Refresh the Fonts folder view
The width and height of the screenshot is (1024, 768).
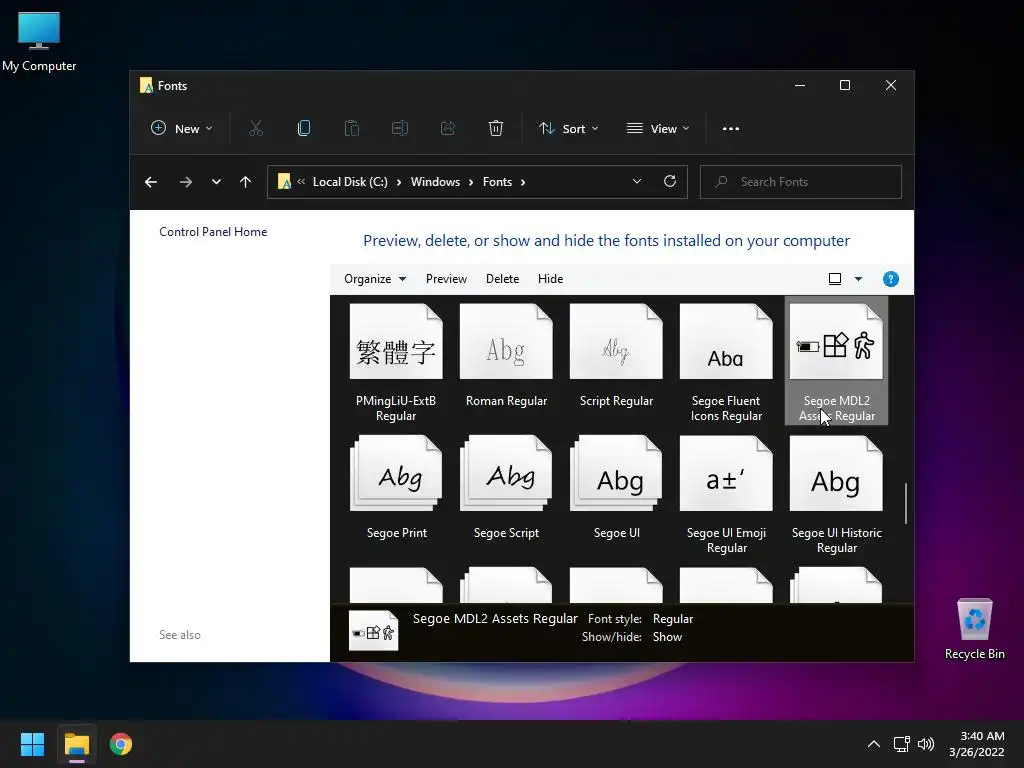tap(670, 182)
